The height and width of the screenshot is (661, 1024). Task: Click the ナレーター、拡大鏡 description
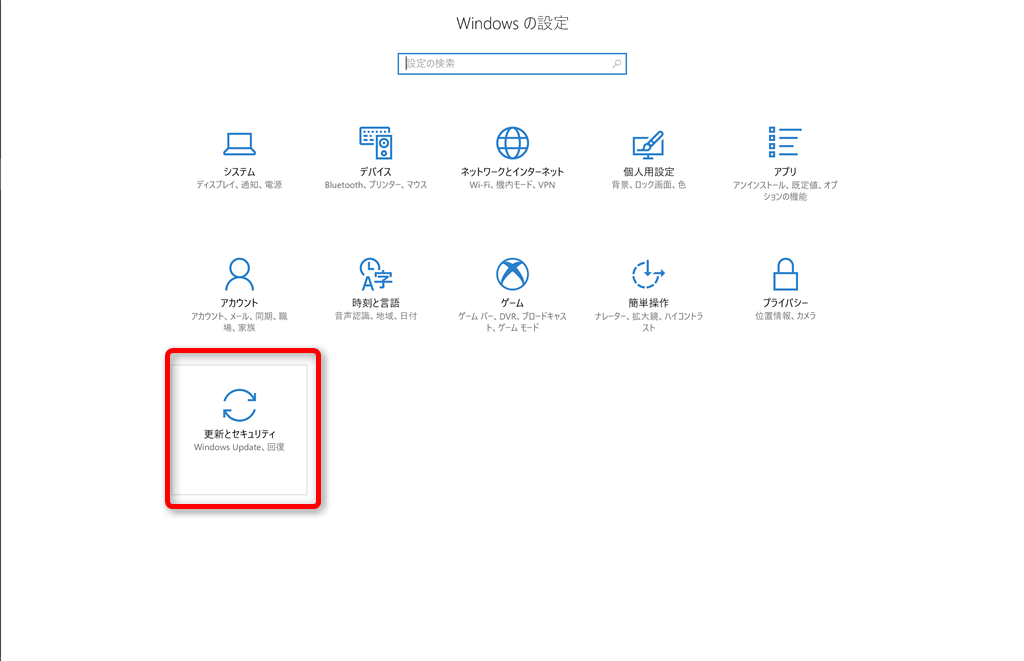(648, 322)
